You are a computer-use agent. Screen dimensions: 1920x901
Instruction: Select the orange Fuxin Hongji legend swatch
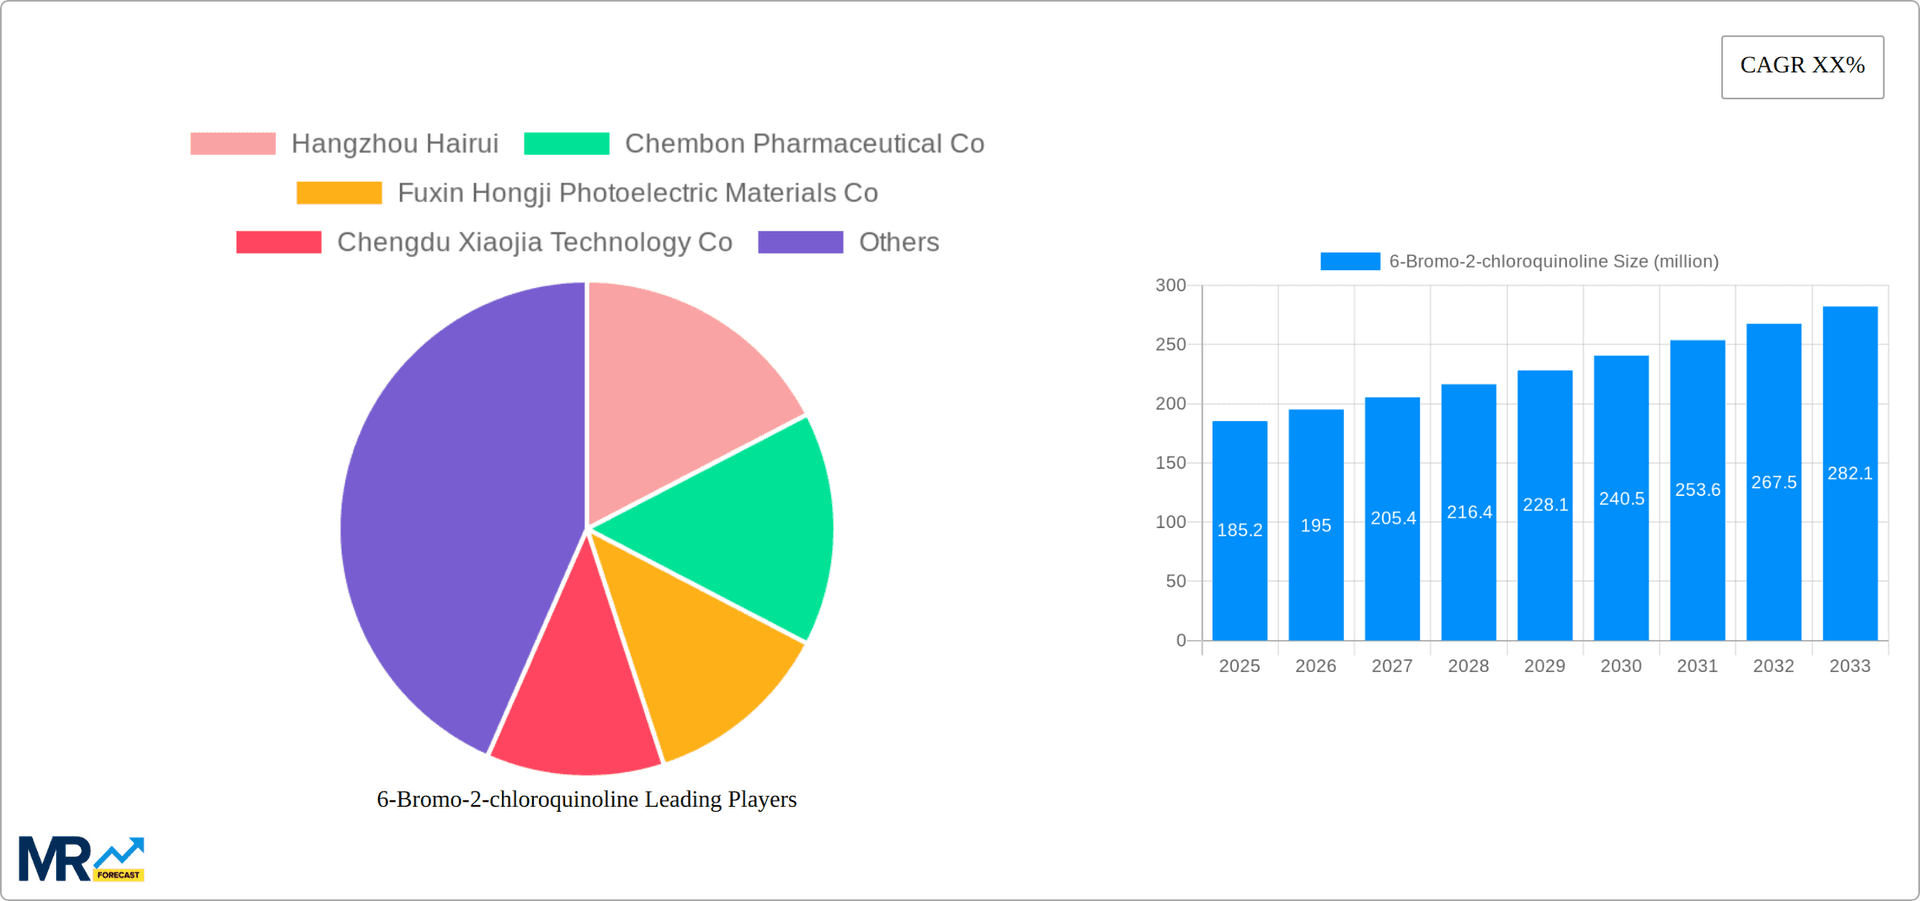click(x=339, y=192)
